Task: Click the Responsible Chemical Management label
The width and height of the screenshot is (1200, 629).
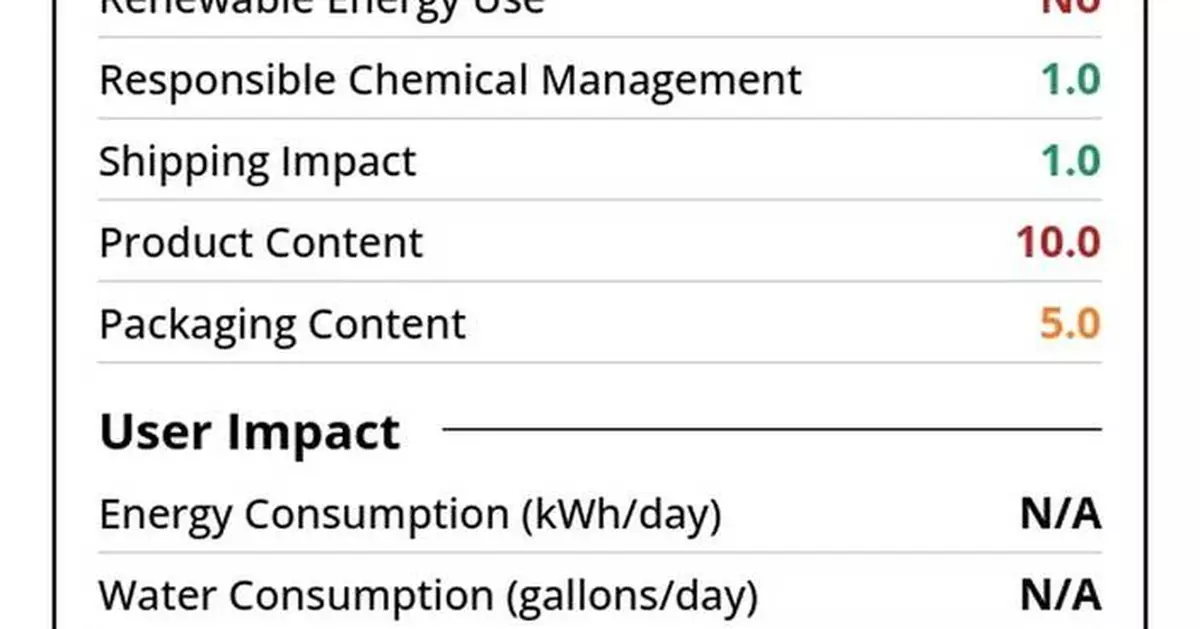Action: tap(450, 80)
